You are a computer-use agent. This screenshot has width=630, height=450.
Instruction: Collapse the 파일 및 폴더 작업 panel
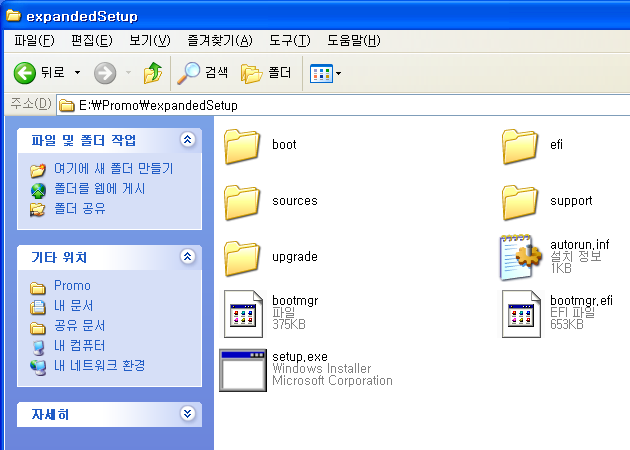(x=188, y=139)
